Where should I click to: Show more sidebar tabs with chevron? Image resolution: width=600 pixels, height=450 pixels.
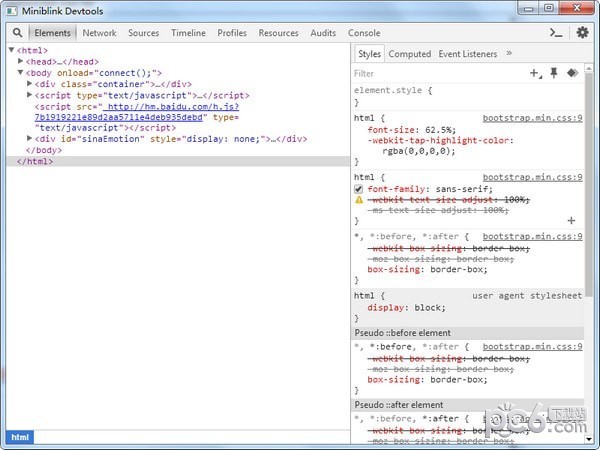pos(509,53)
